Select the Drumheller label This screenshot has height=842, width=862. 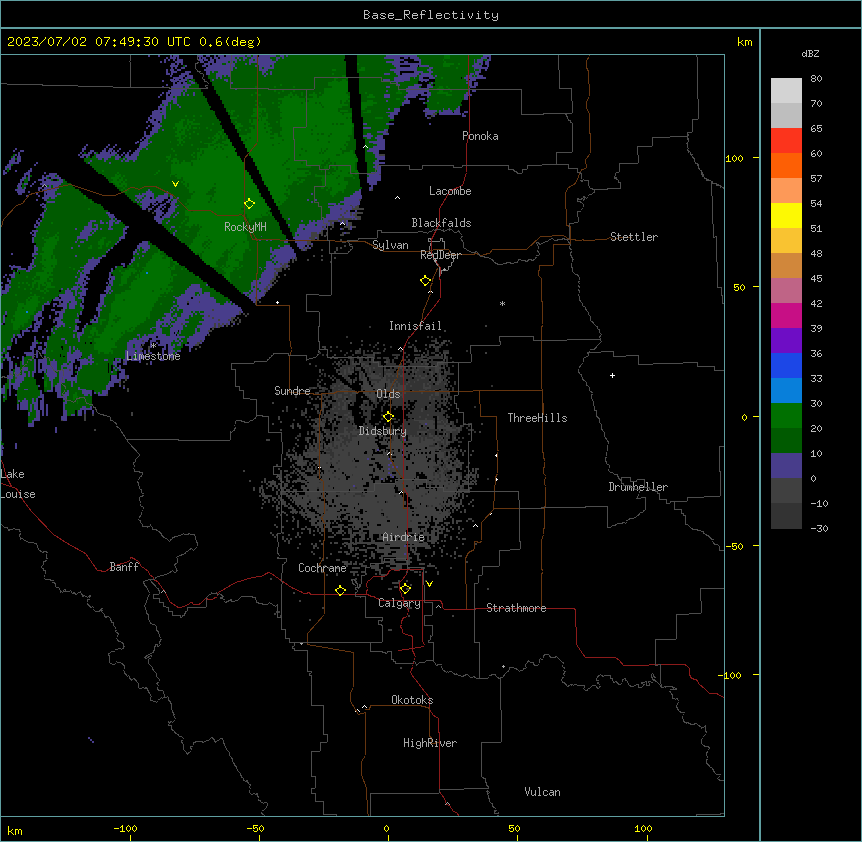638,487
